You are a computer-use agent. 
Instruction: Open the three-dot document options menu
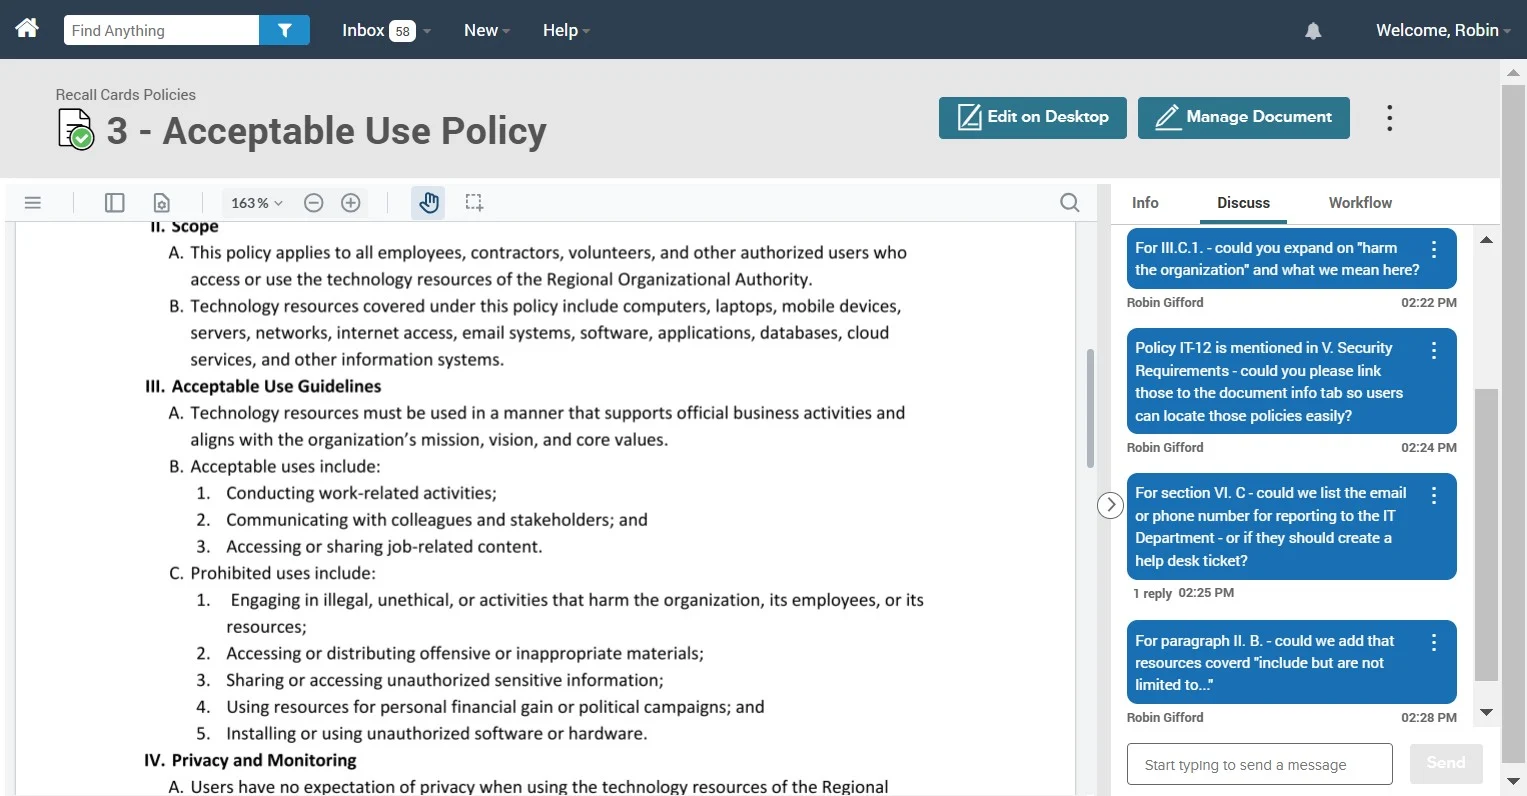[1389, 118]
